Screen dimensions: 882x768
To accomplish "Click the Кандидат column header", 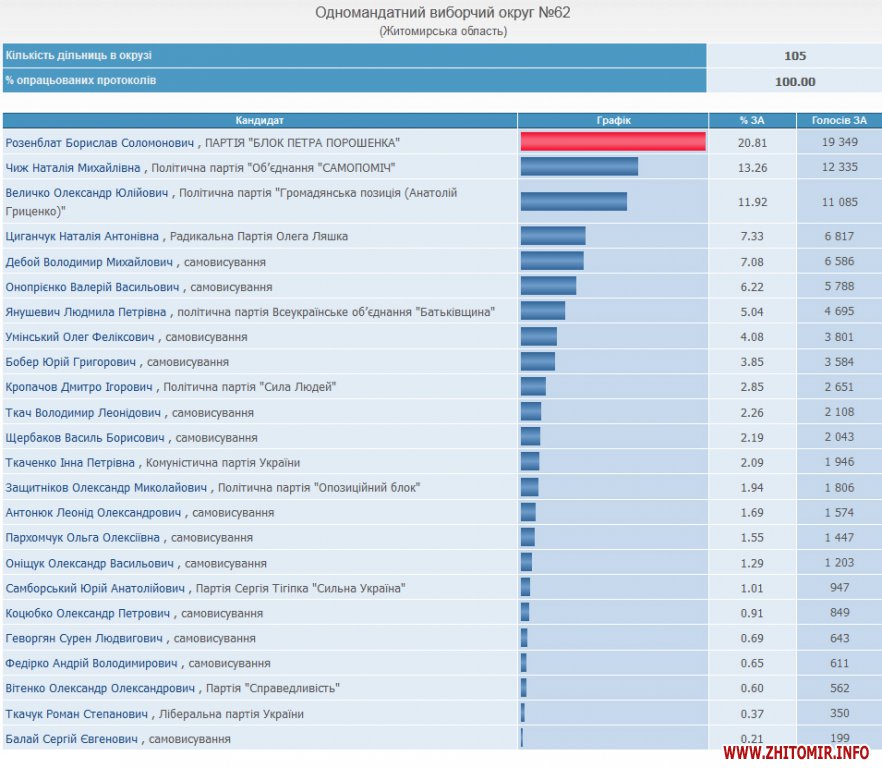I will [x=259, y=121].
